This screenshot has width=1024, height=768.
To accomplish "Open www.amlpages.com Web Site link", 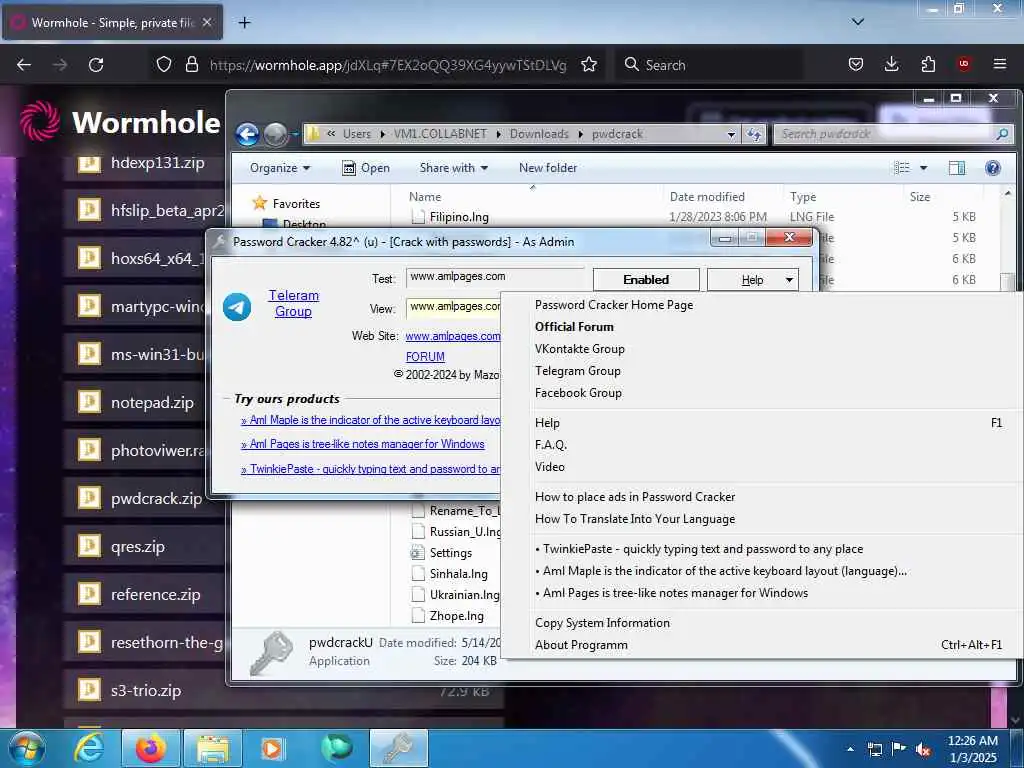I will 453,336.
